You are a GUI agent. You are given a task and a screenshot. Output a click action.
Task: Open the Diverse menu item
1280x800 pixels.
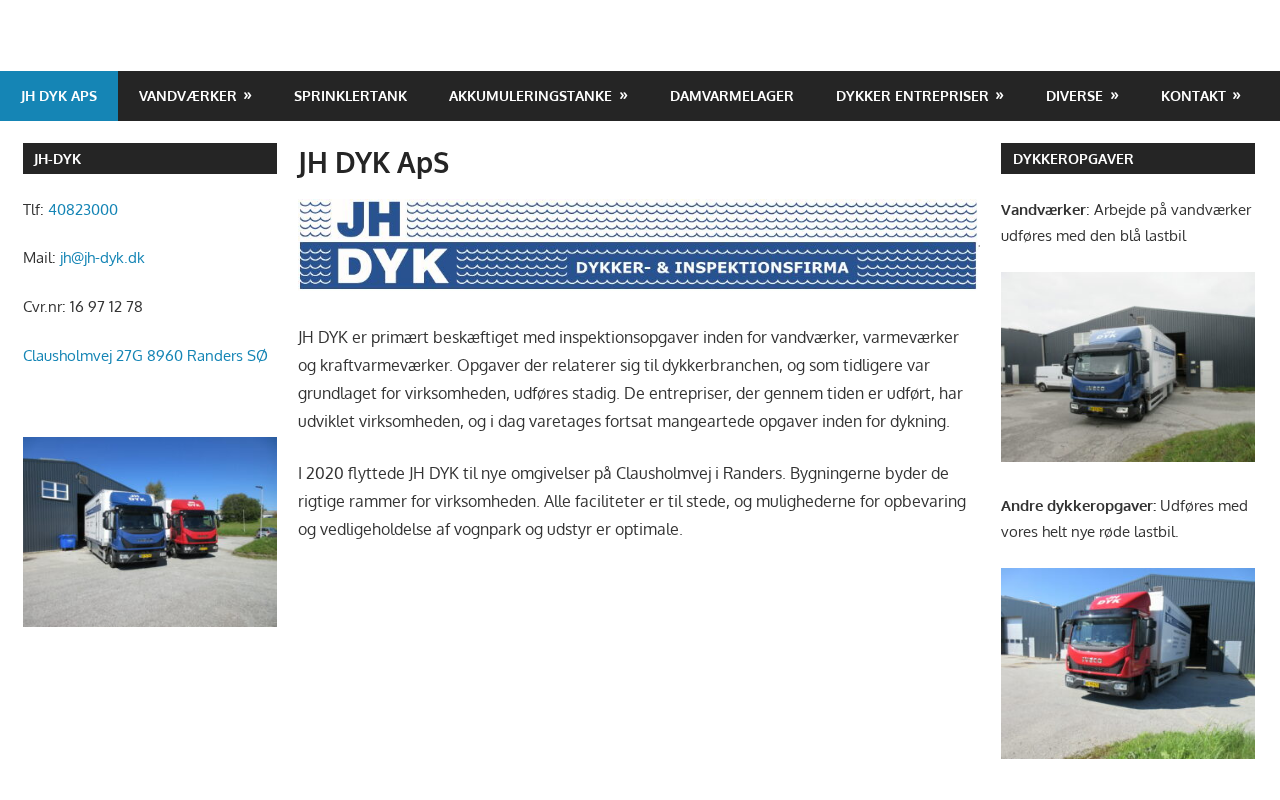point(1074,96)
